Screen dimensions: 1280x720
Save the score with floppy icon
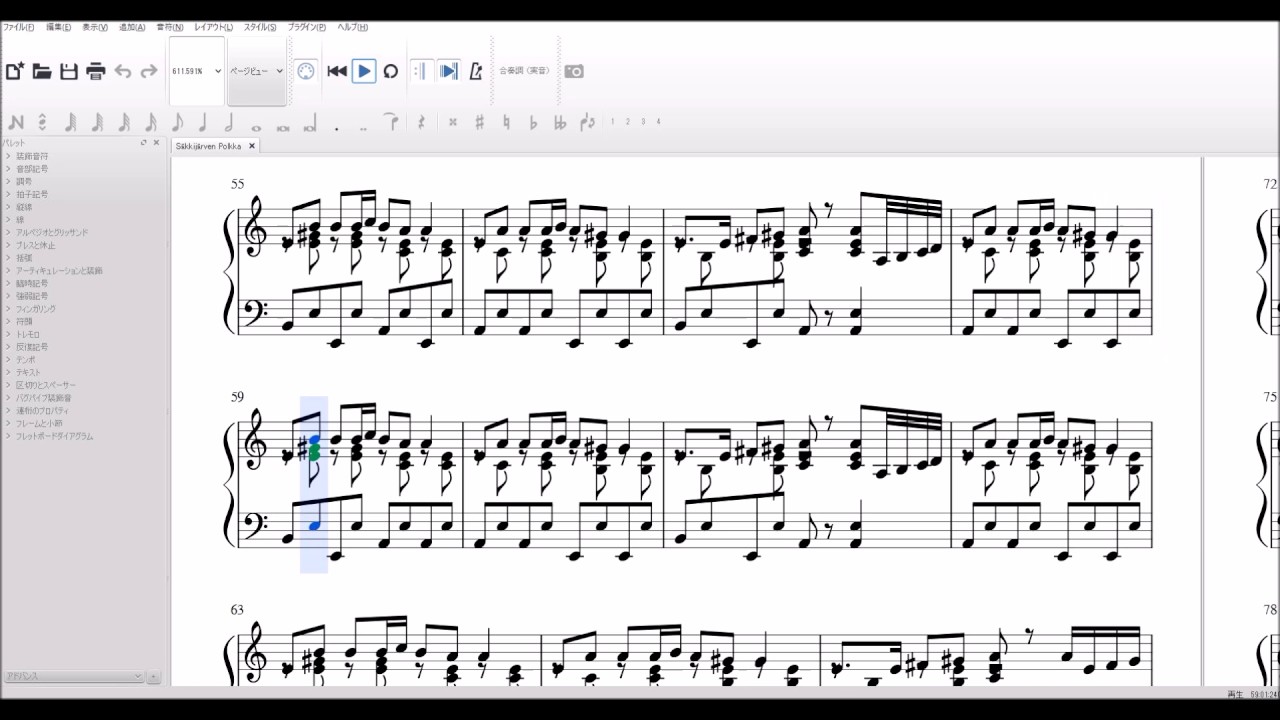tap(69, 71)
